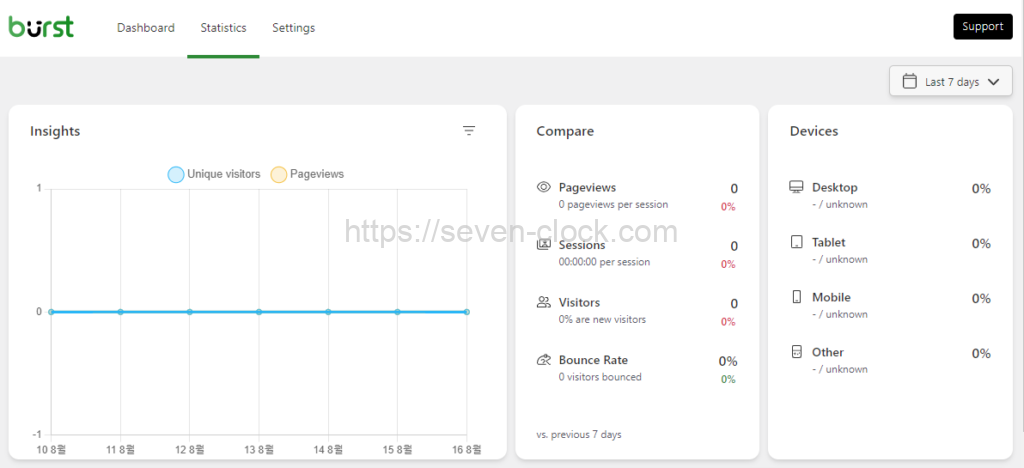The width and height of the screenshot is (1024, 468).
Task: Click the Other device icon
Action: point(797,352)
